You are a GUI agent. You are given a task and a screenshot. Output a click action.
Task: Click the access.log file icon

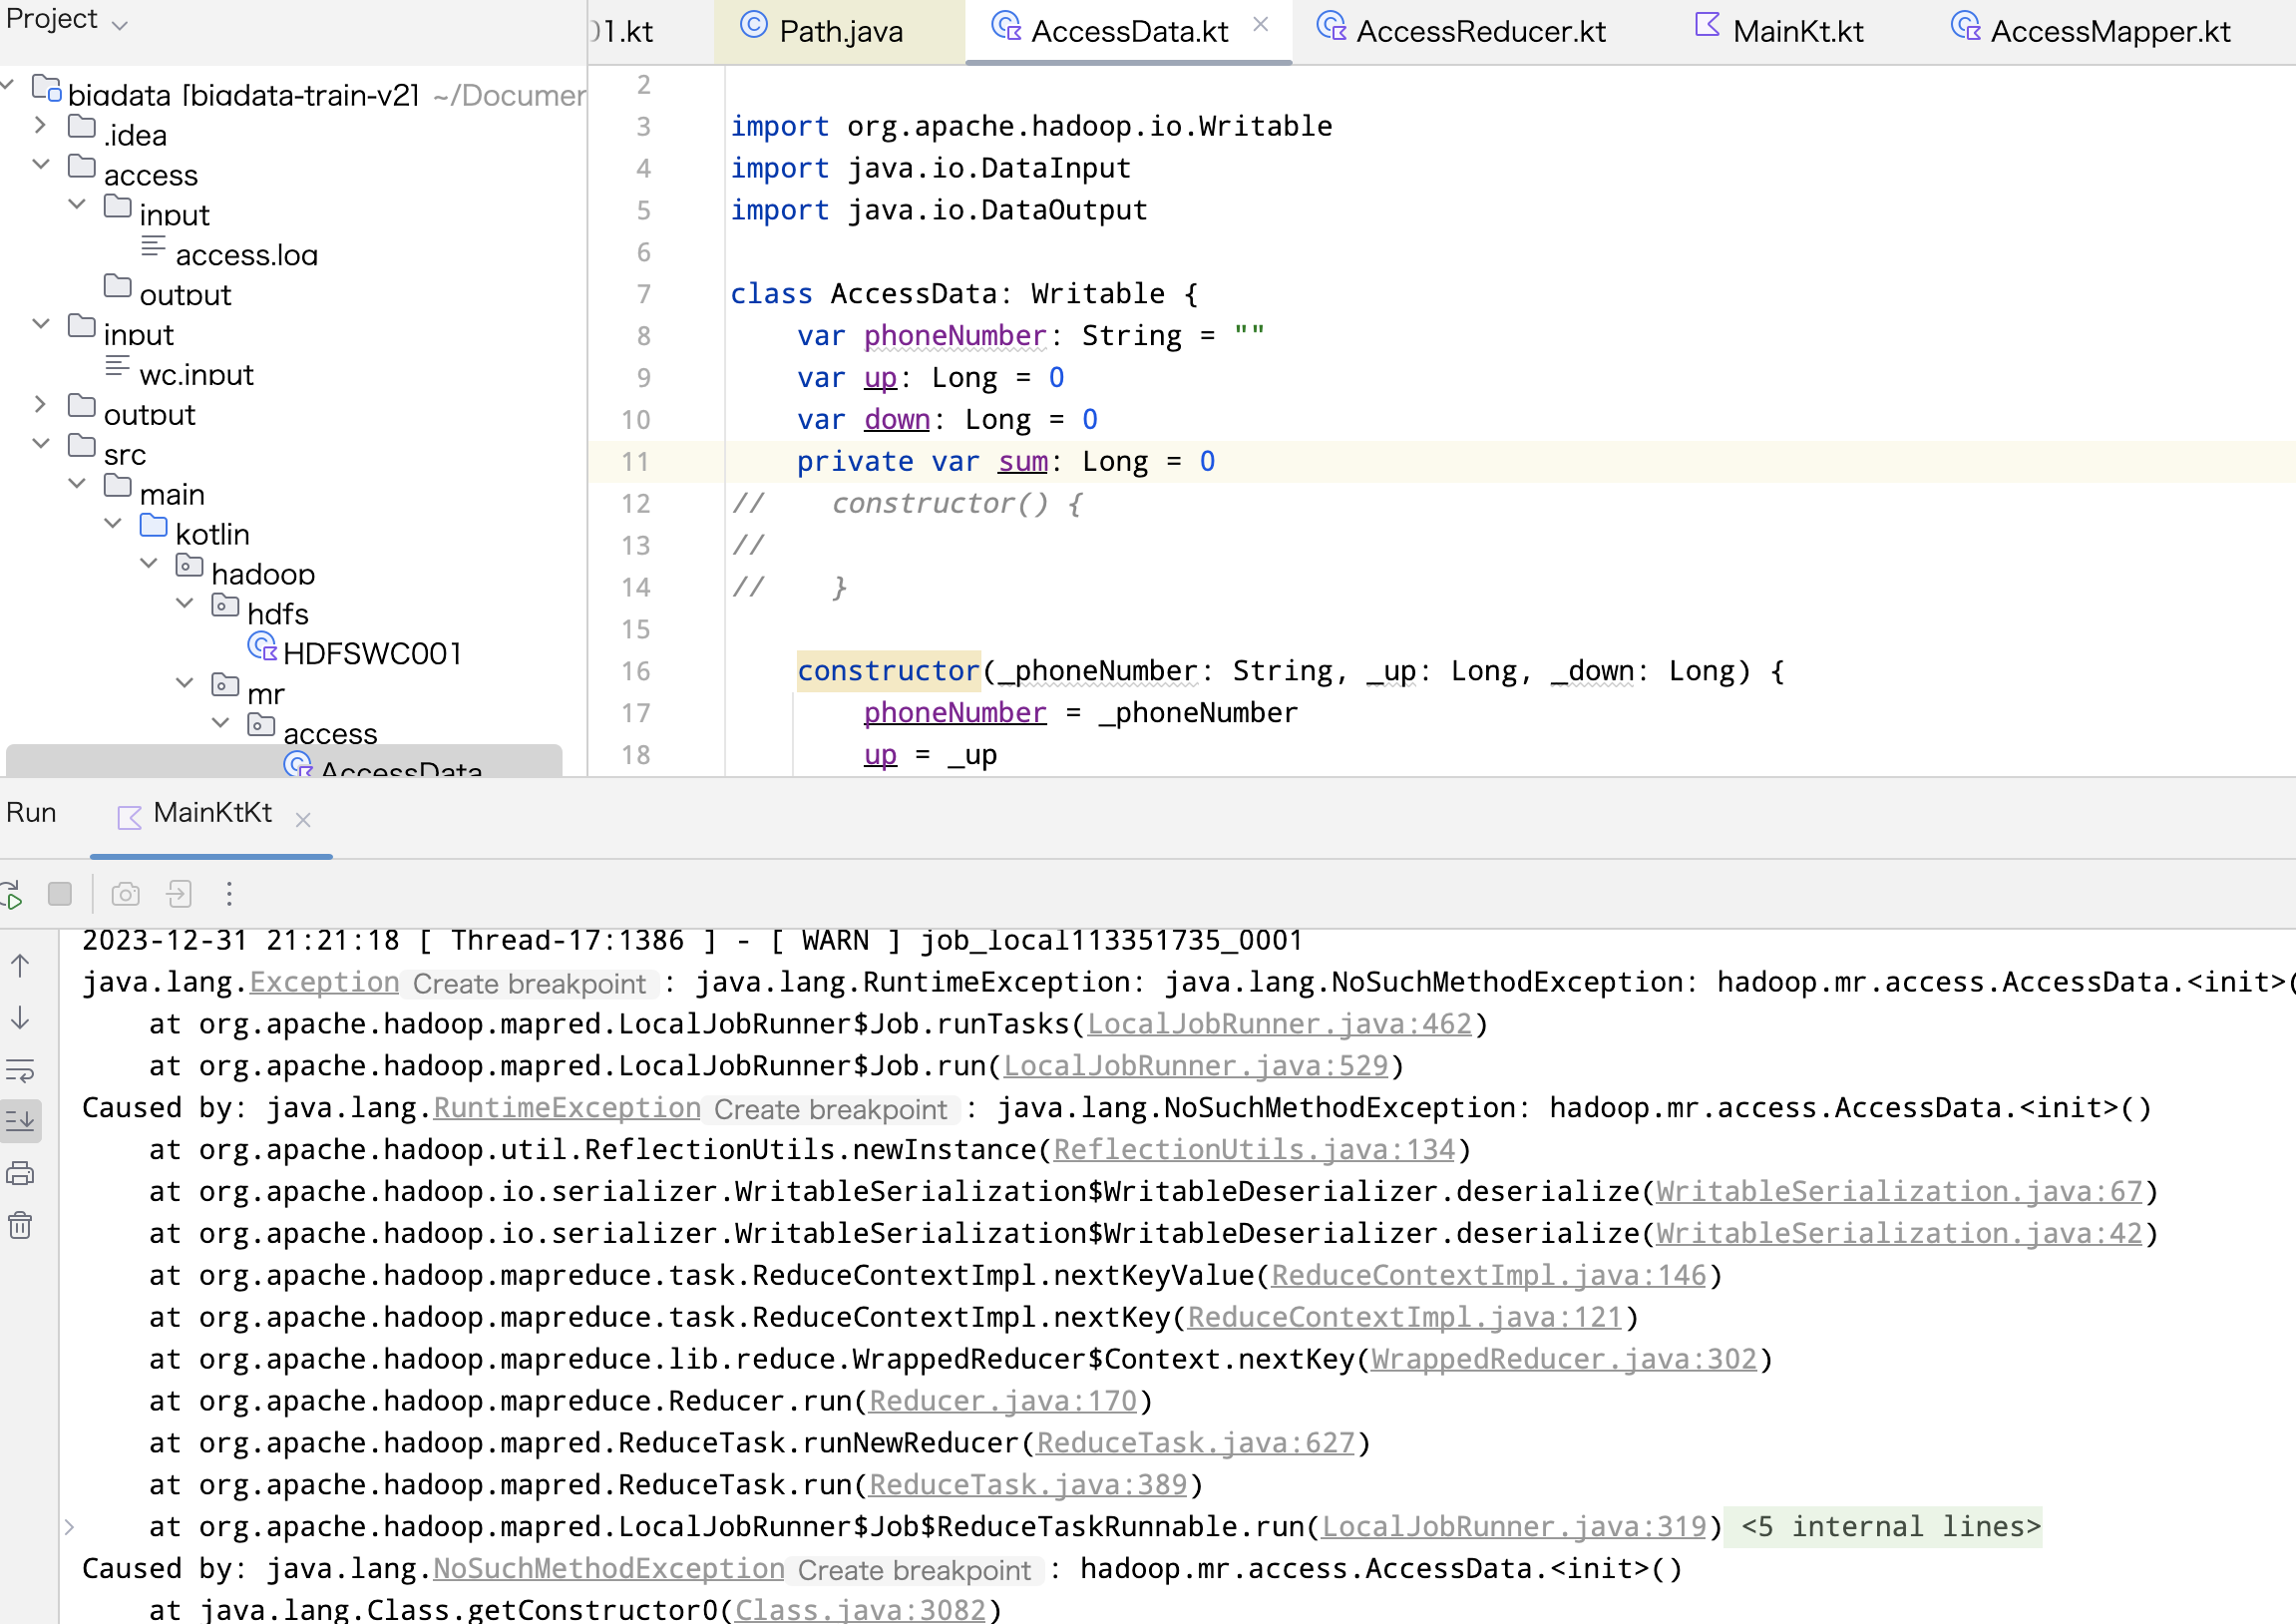click(153, 246)
